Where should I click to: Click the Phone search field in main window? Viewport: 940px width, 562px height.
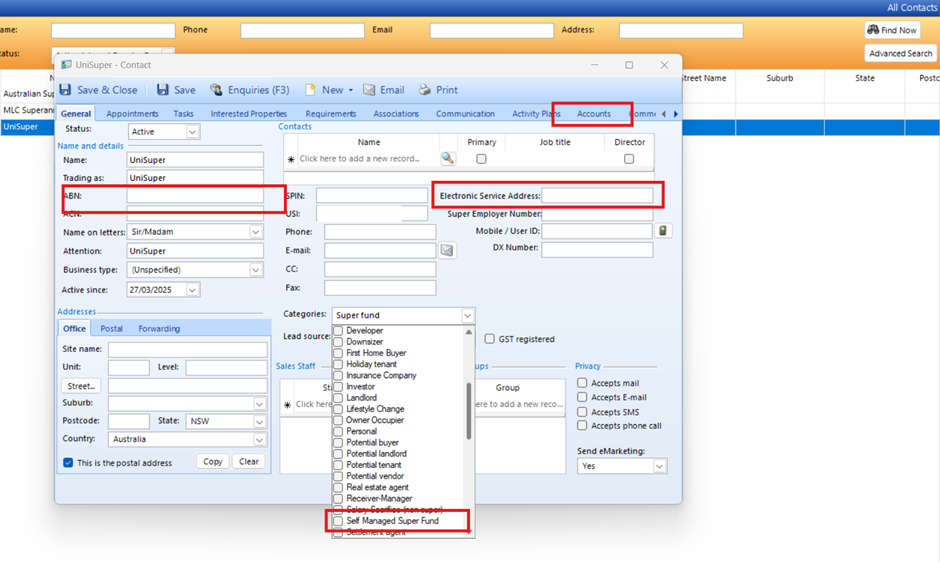[x=302, y=30]
